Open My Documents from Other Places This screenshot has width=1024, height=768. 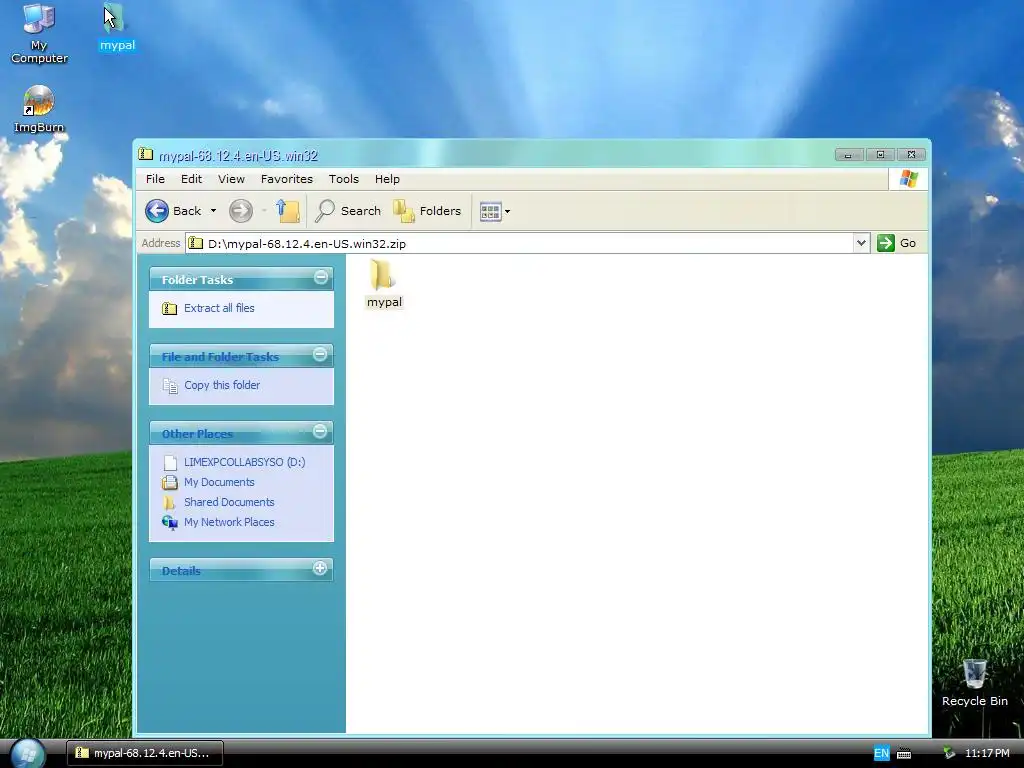click(219, 483)
